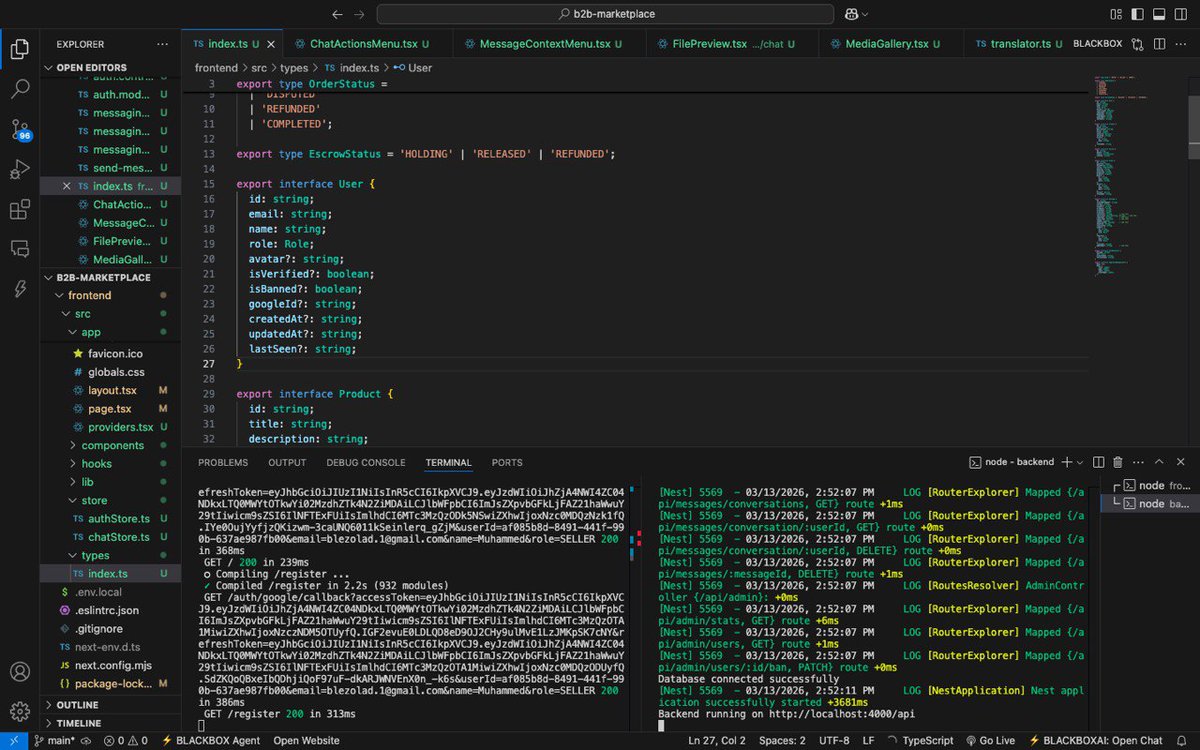Change encoding via UTF-8 status item

click(834, 741)
